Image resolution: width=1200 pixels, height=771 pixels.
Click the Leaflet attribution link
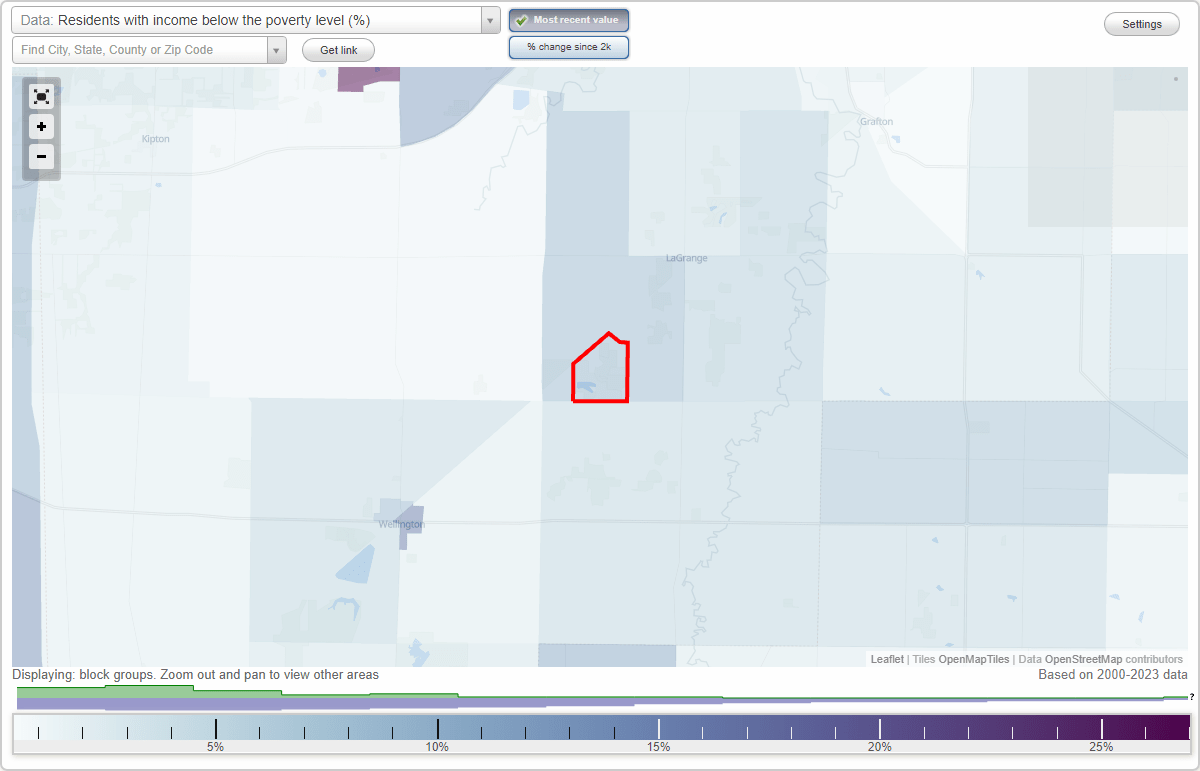(886, 659)
